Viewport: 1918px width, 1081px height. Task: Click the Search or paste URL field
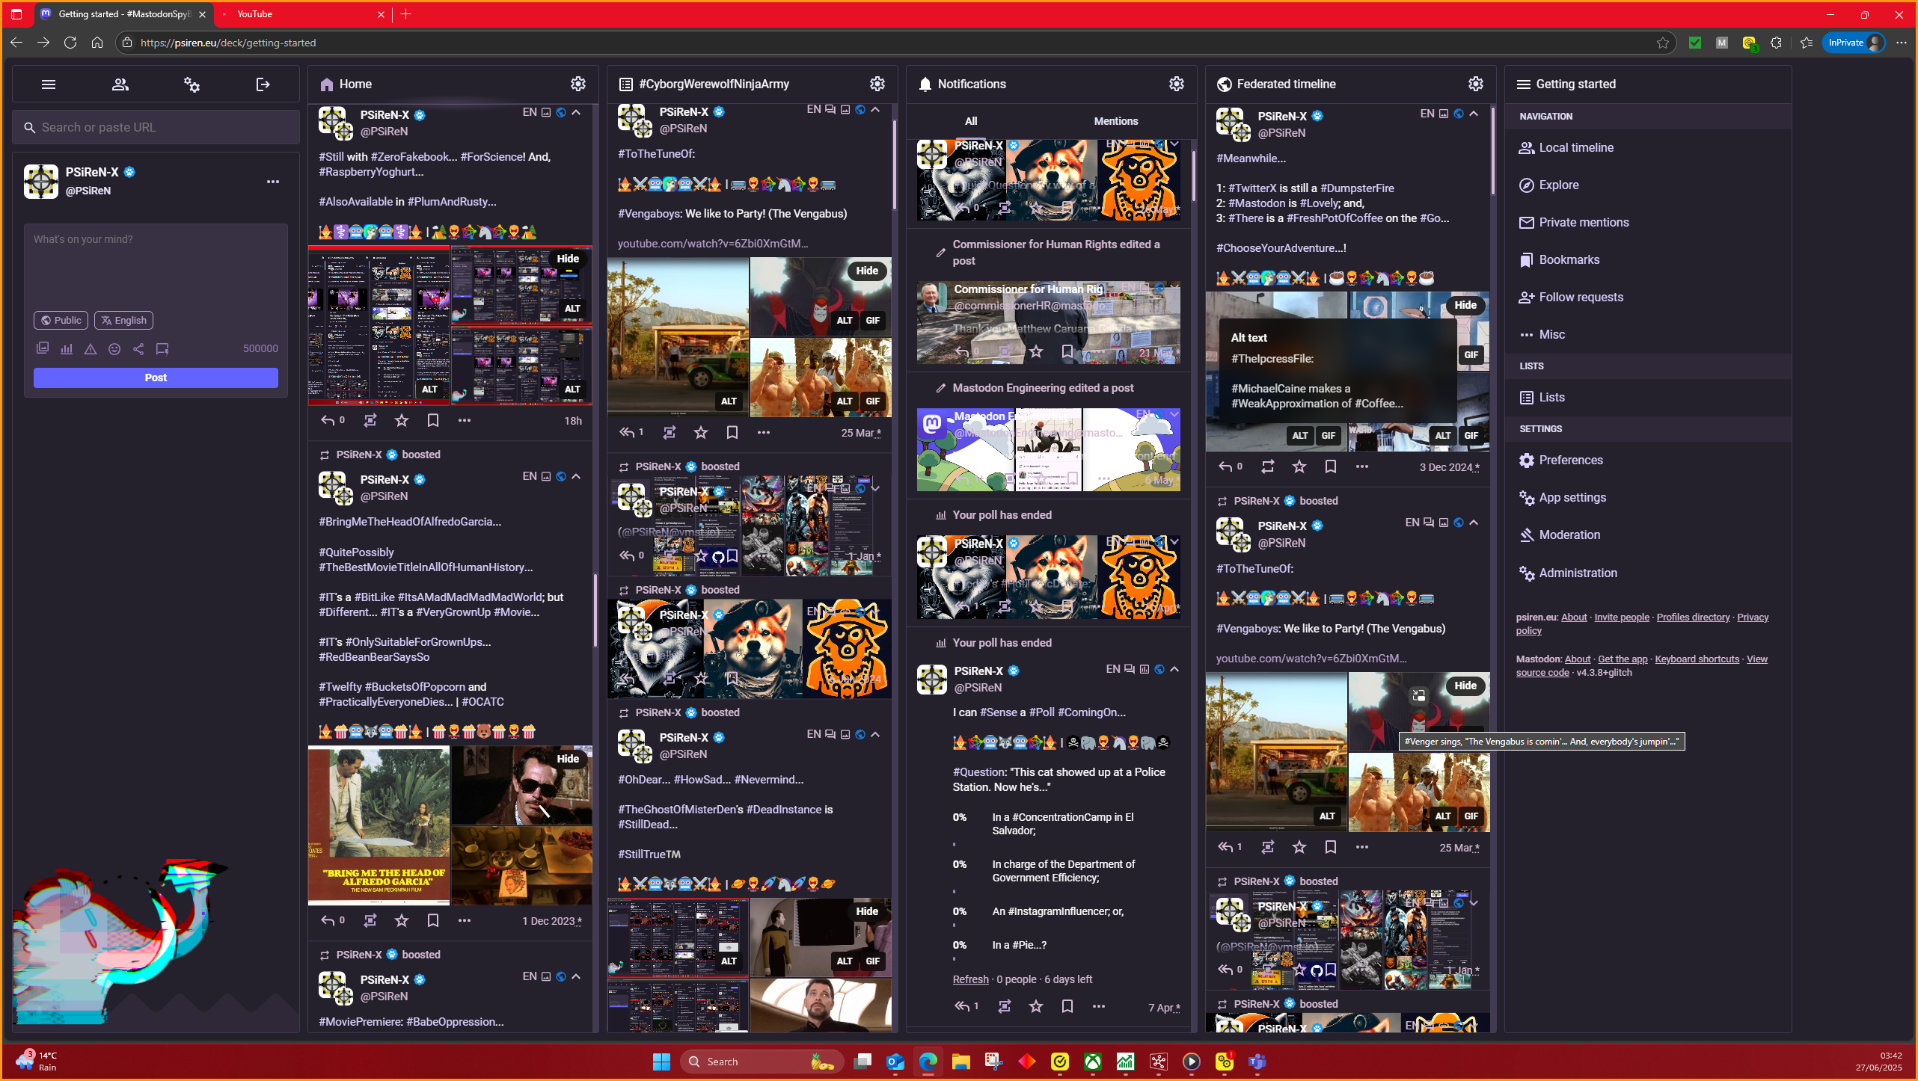click(156, 128)
